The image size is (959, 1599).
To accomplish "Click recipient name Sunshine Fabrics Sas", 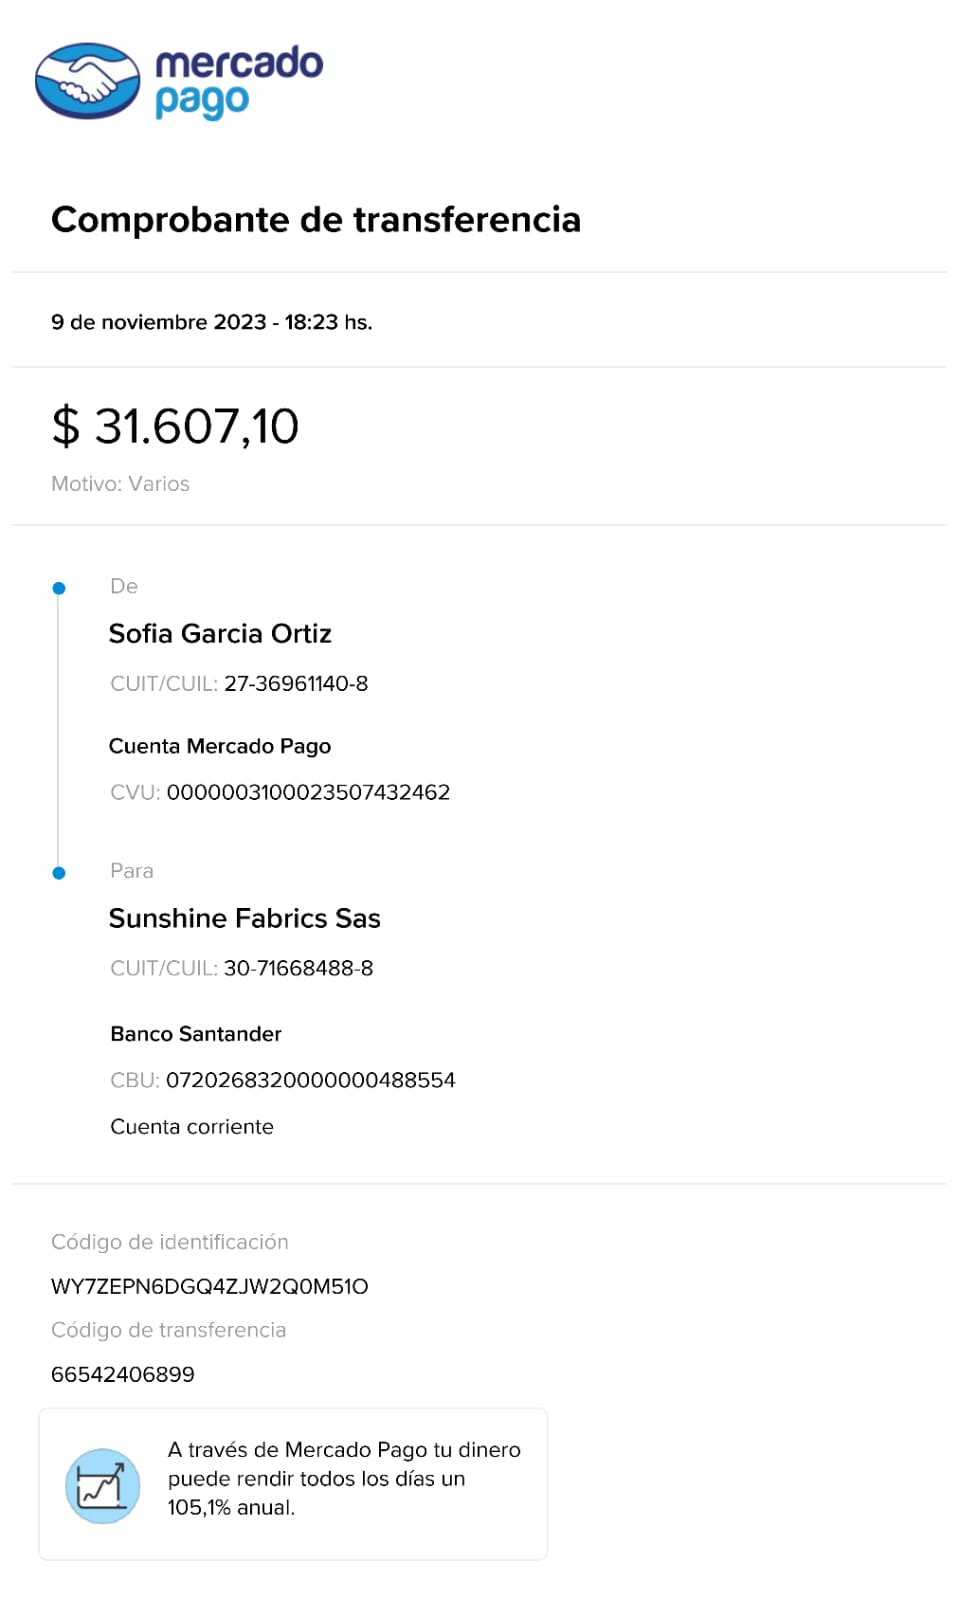I will 244,919.
